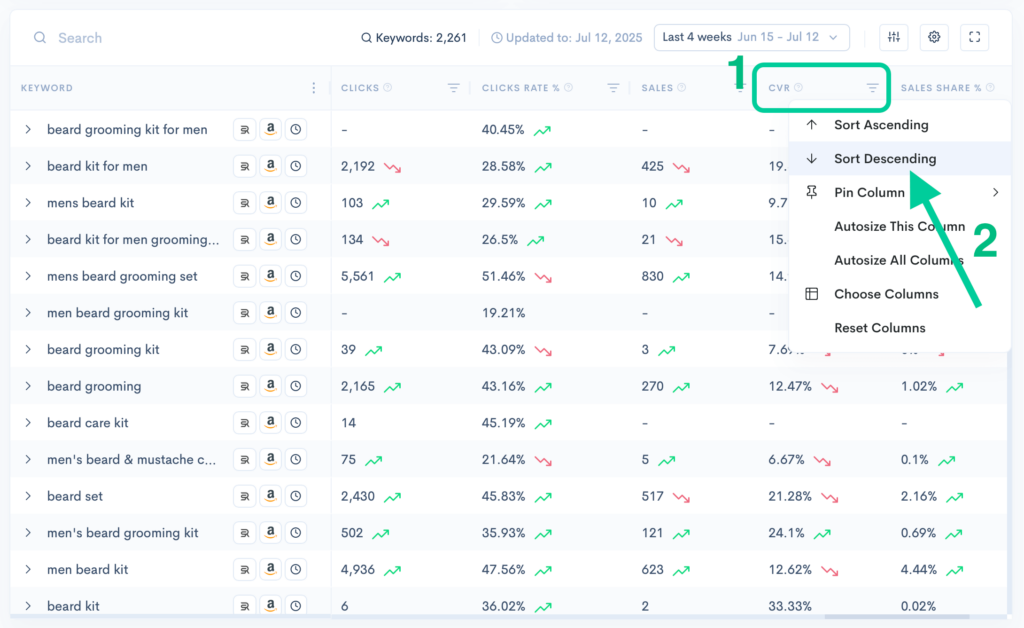1024x628 pixels.
Task: Click the Clicks Rate % info icon
Action: click(568, 87)
